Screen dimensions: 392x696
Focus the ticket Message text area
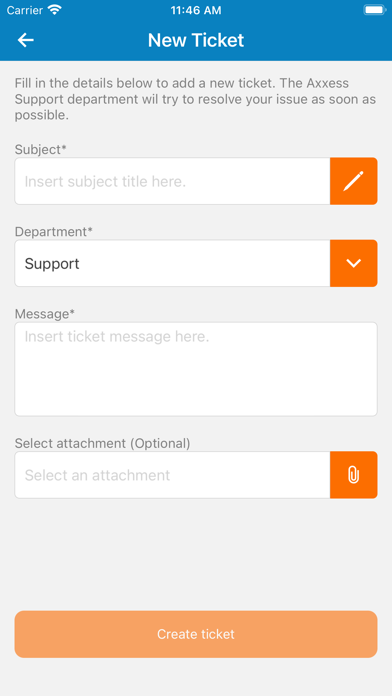click(x=196, y=369)
